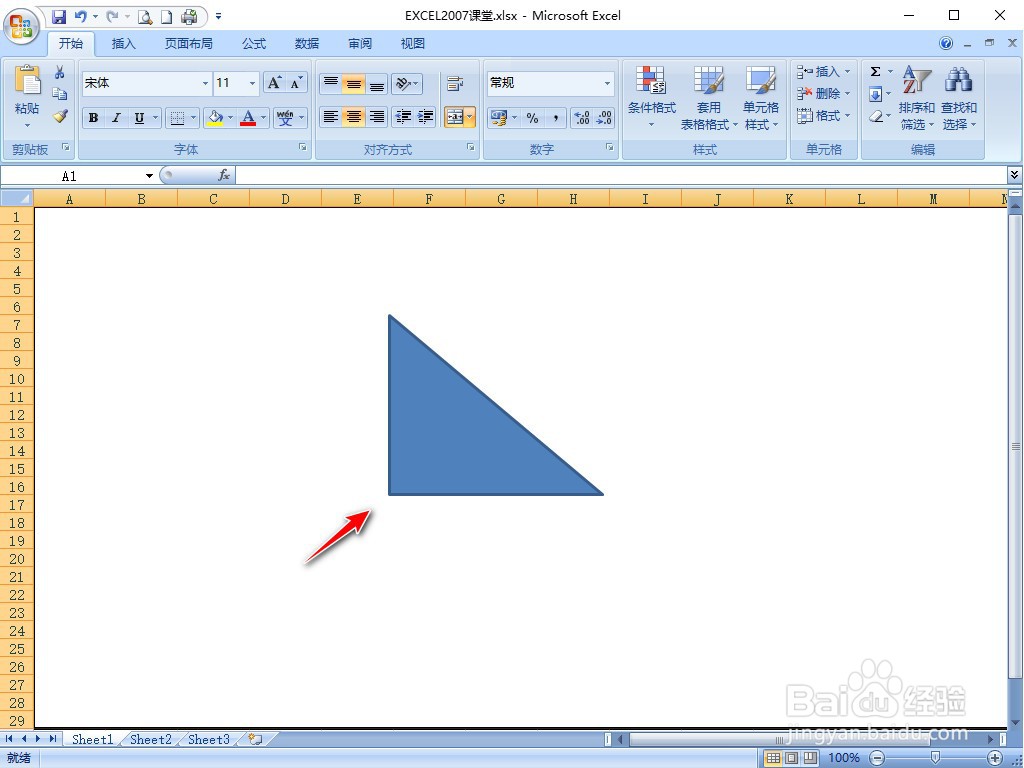The image size is (1024, 768).
Task: Insert function with fx button
Action: pos(223,175)
